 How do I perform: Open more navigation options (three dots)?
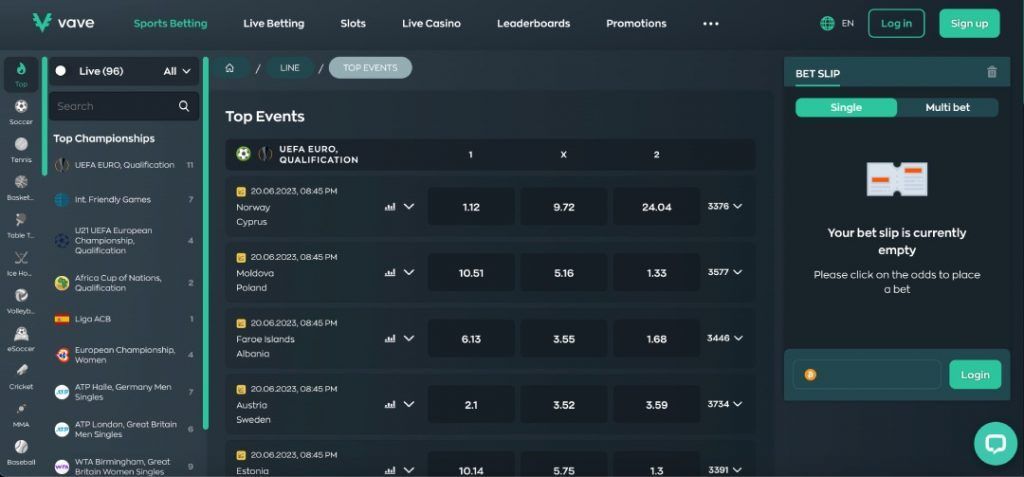711,24
